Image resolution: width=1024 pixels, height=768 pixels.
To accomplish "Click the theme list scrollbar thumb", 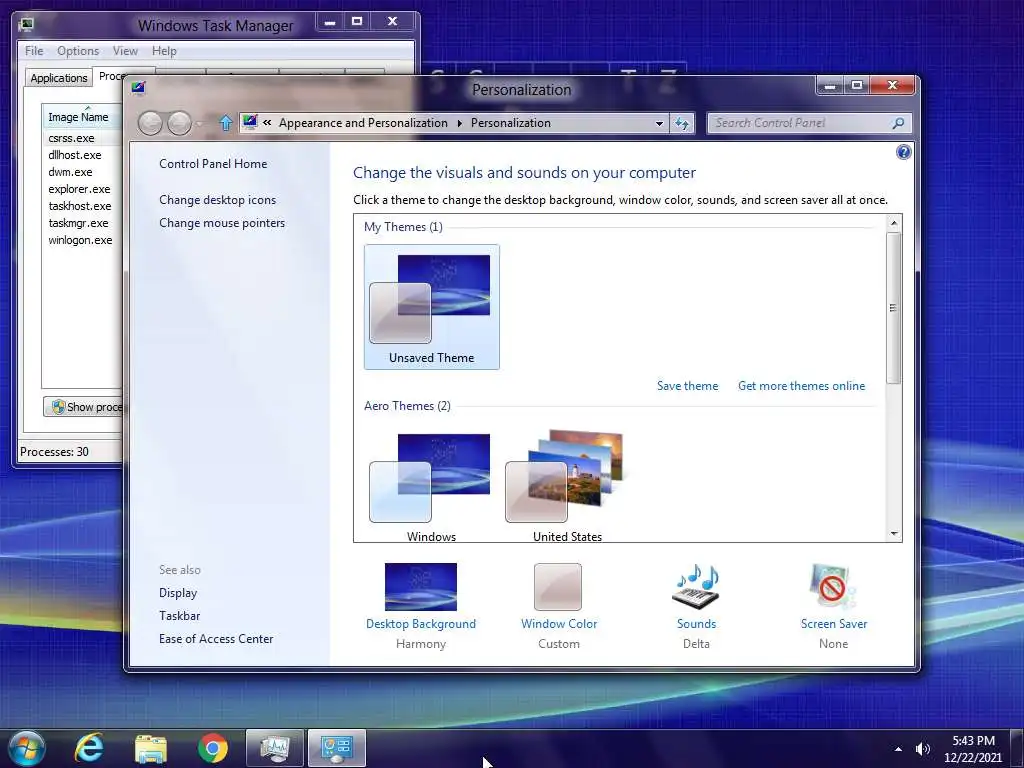I will (893, 308).
